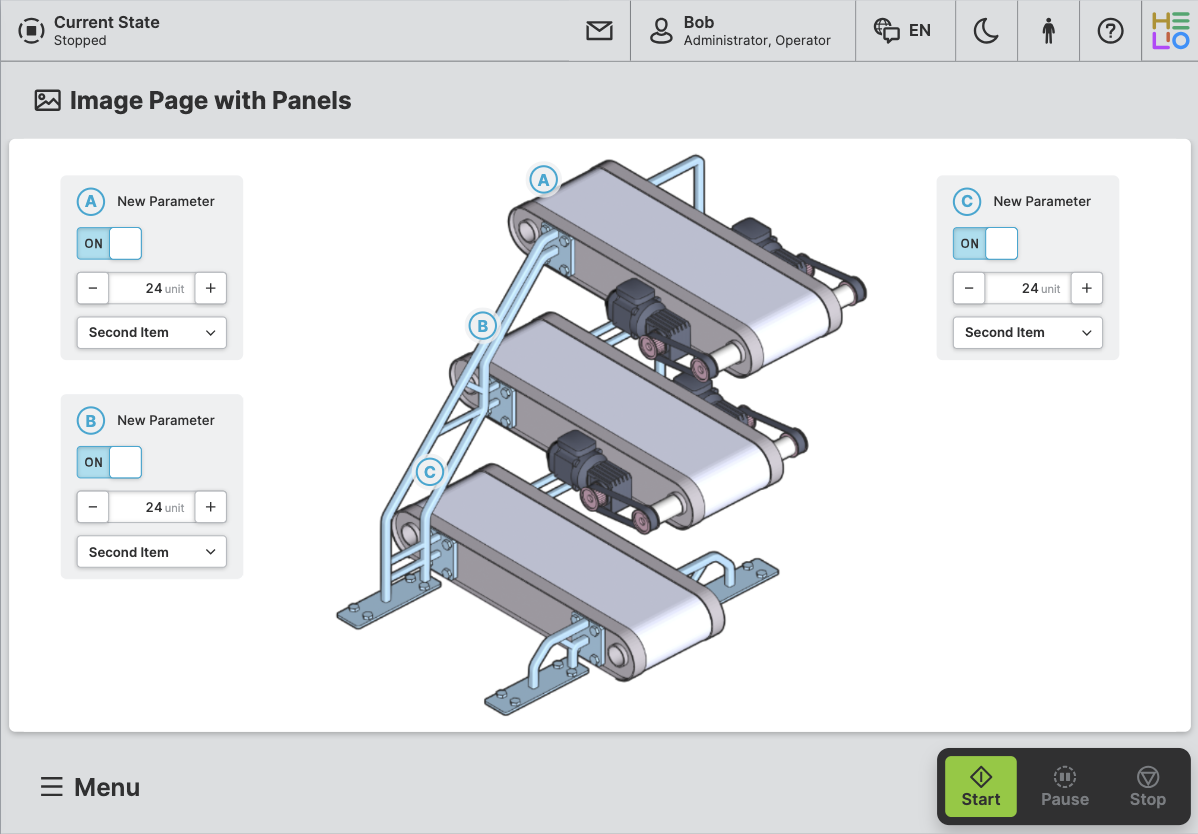
Task: Open the hamburger Menu
Action: (x=90, y=787)
